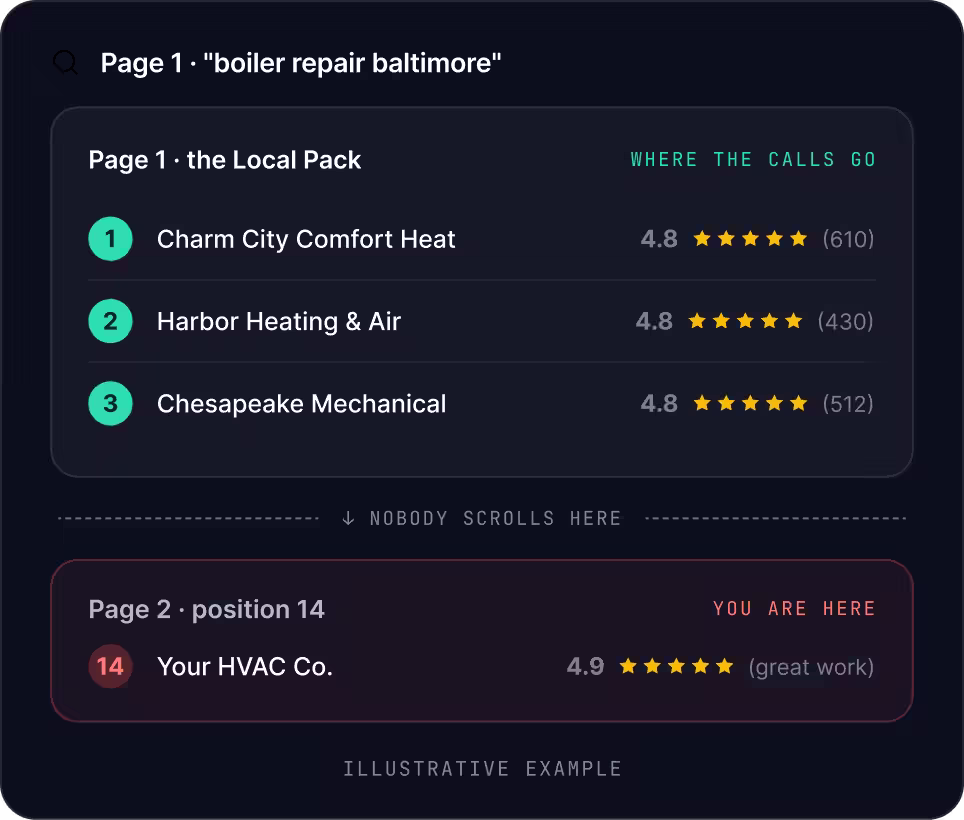Click star rating of Chesapeake Mechanical
The width and height of the screenshot is (964, 820).
tap(750, 403)
